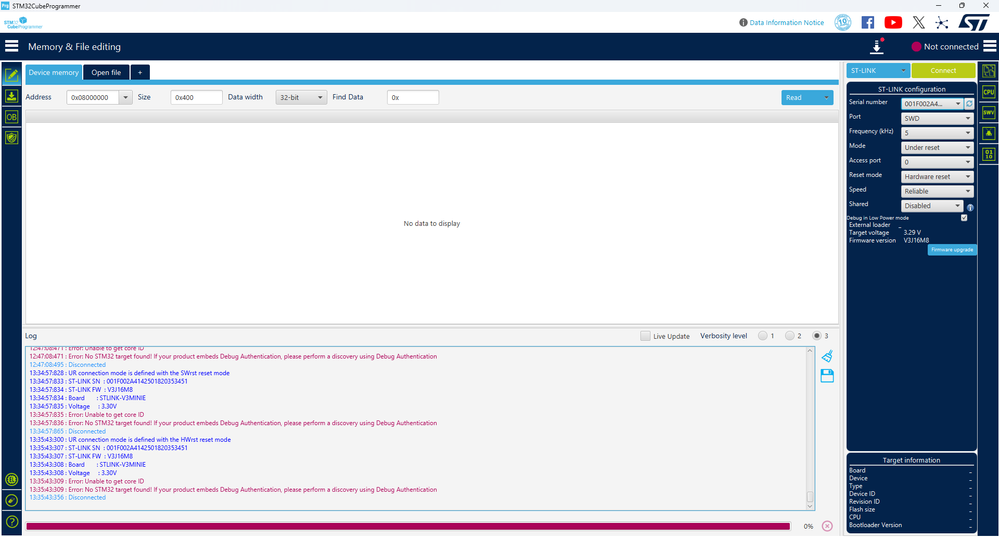Click the 'Target voltage' label text

868,233
